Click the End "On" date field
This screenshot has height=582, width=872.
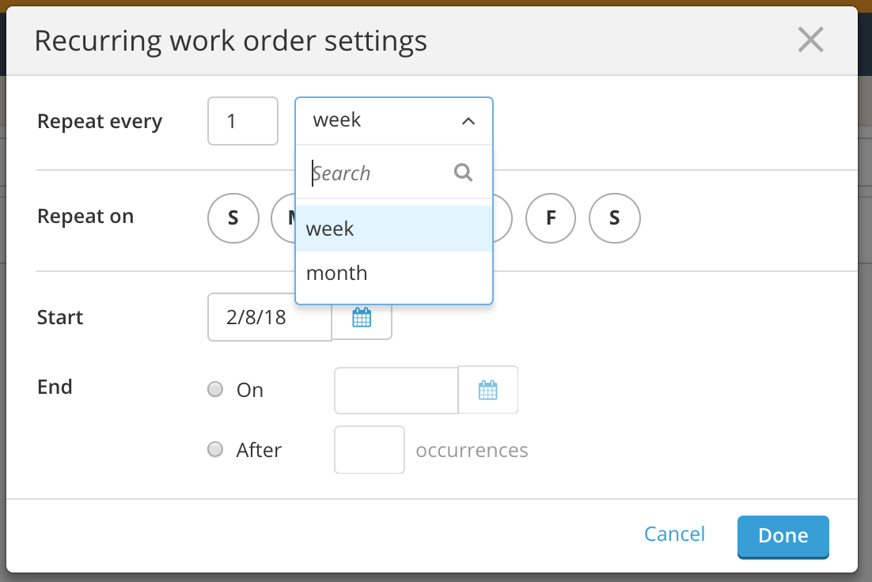click(395, 390)
